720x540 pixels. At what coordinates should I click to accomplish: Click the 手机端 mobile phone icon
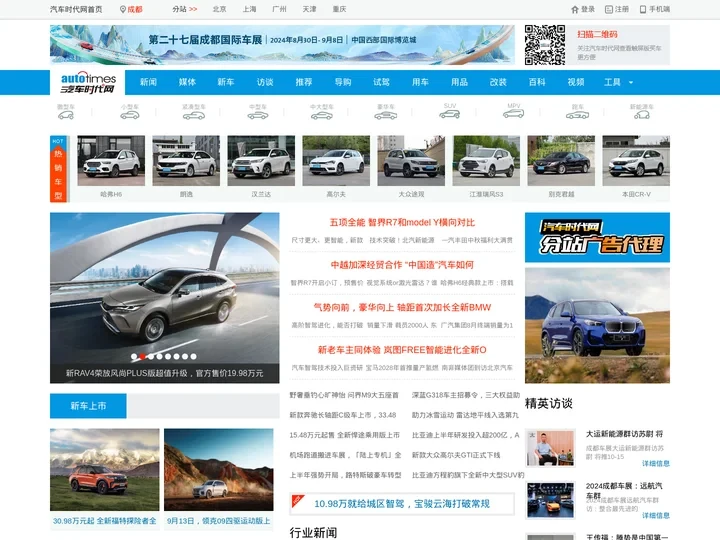[x=643, y=9]
